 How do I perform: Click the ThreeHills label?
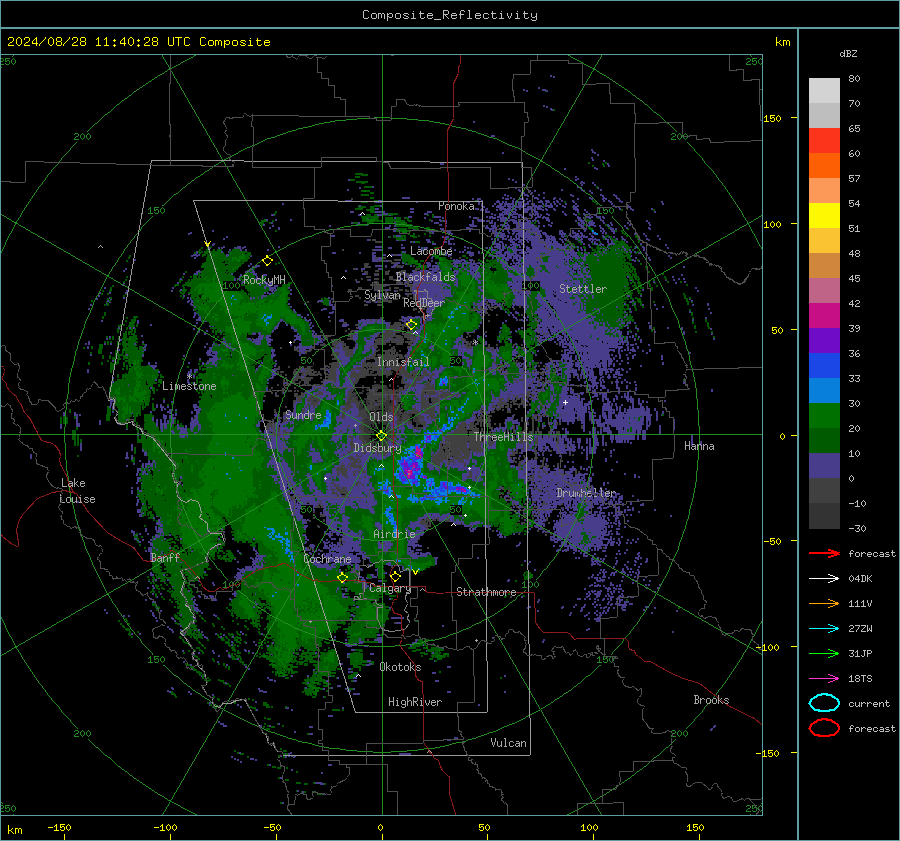pos(503,437)
